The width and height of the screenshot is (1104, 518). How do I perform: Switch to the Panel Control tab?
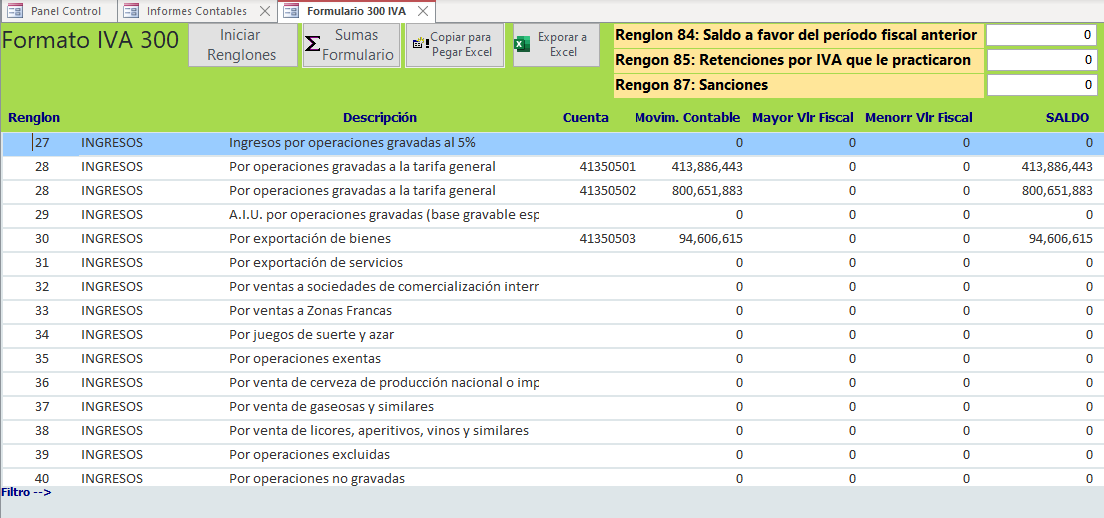click(x=58, y=11)
